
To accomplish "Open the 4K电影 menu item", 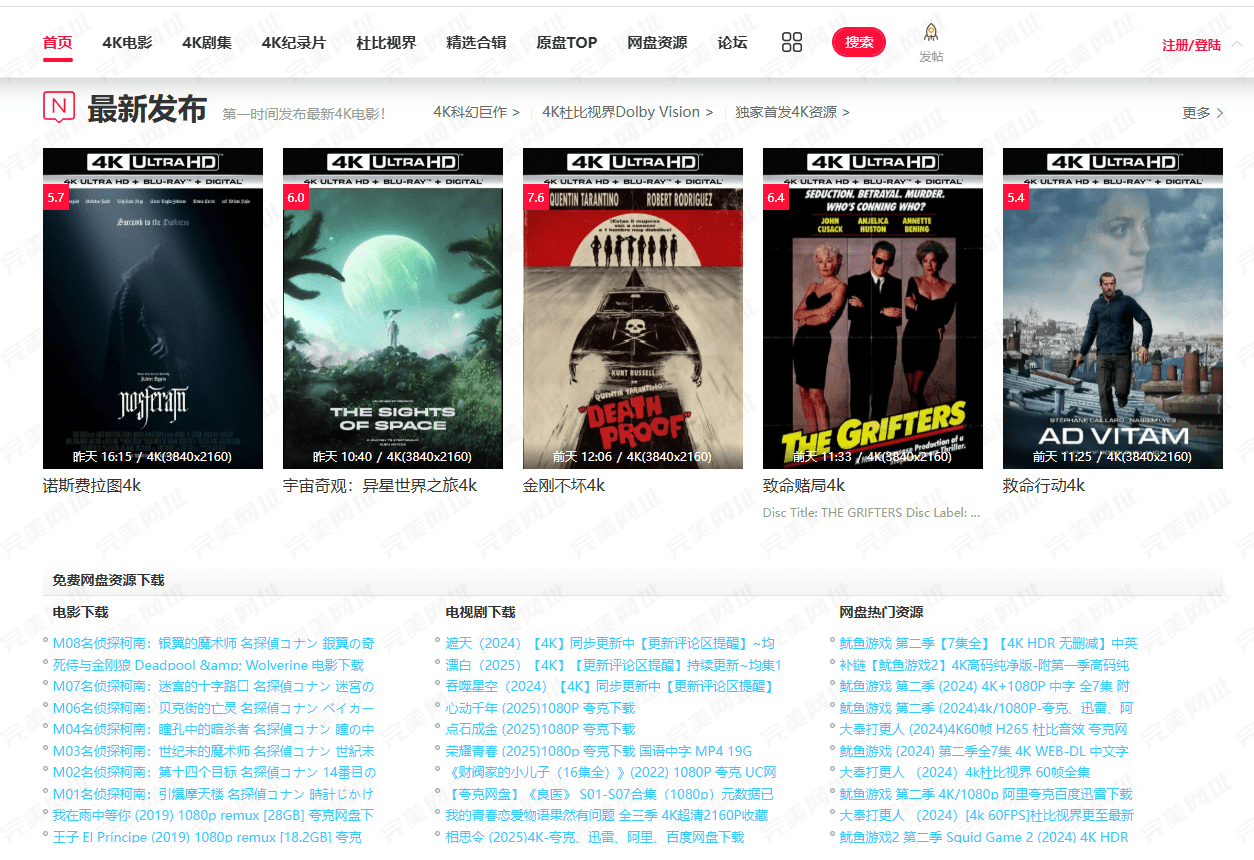I will [127, 42].
